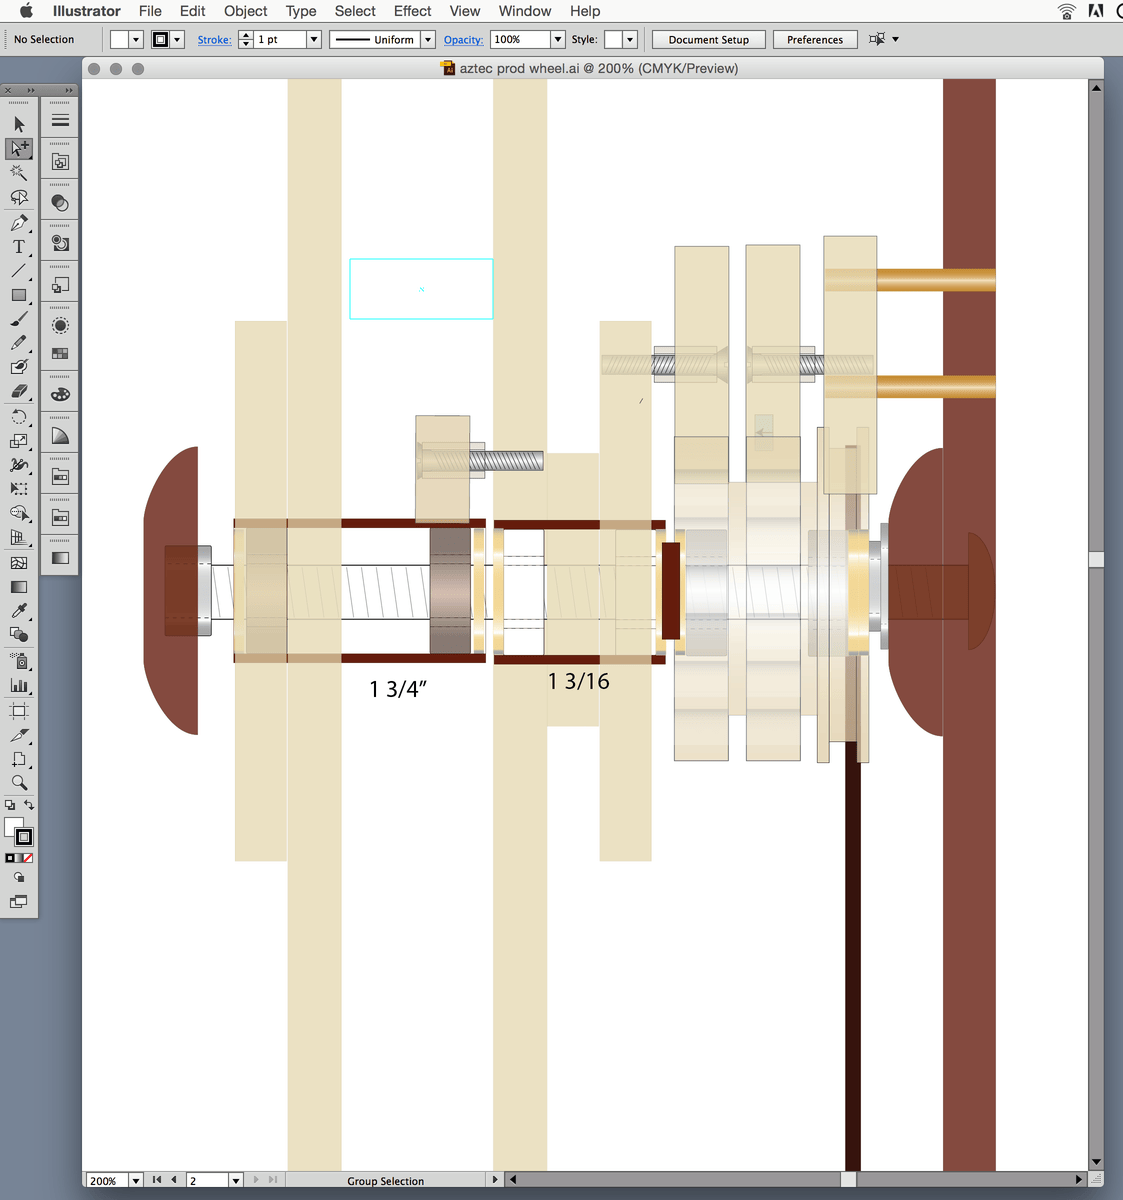This screenshot has height=1200, width=1123.
Task: Activate the Zoom tool
Action: point(18,780)
